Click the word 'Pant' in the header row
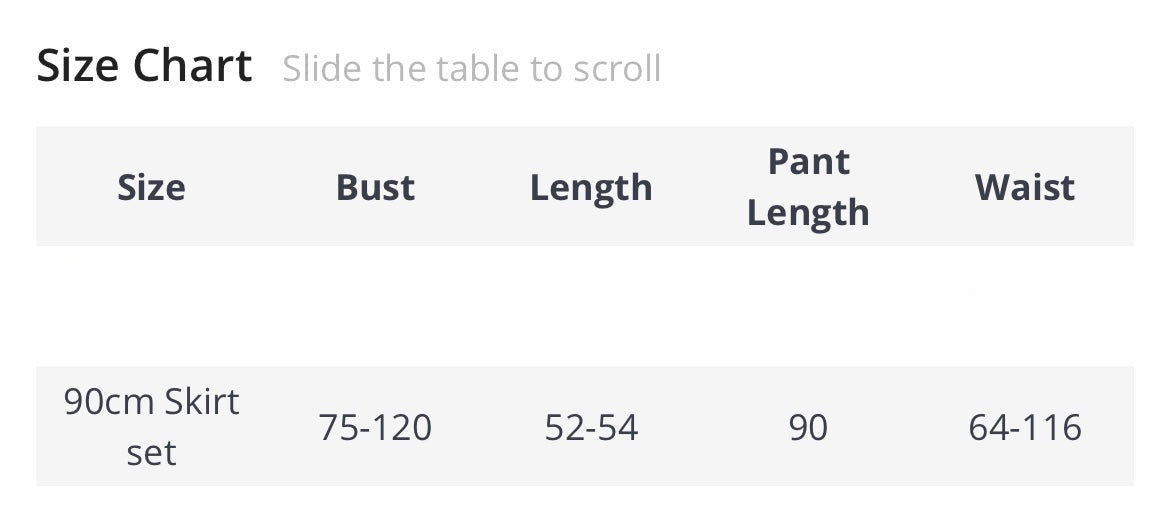The width and height of the screenshot is (1170, 507). (x=808, y=162)
